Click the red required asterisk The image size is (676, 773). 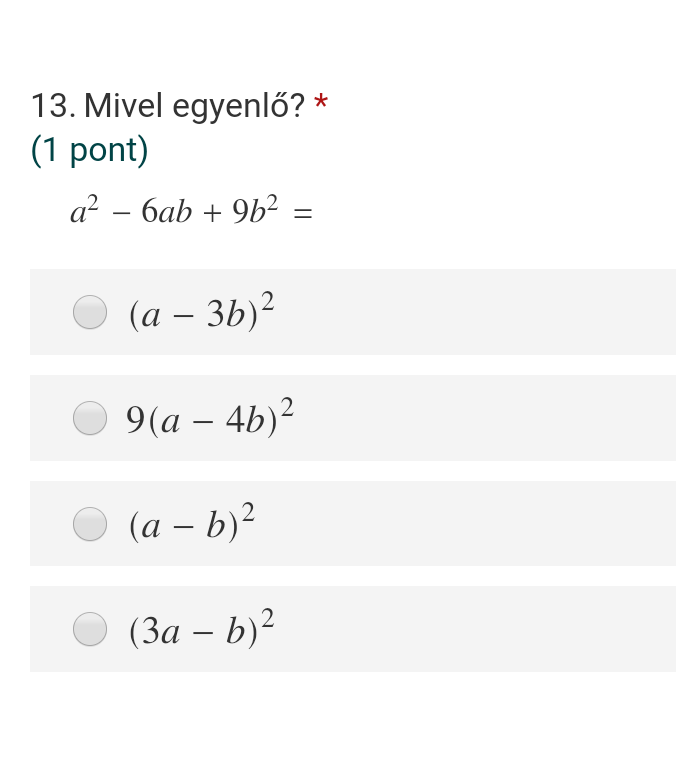[321, 102]
